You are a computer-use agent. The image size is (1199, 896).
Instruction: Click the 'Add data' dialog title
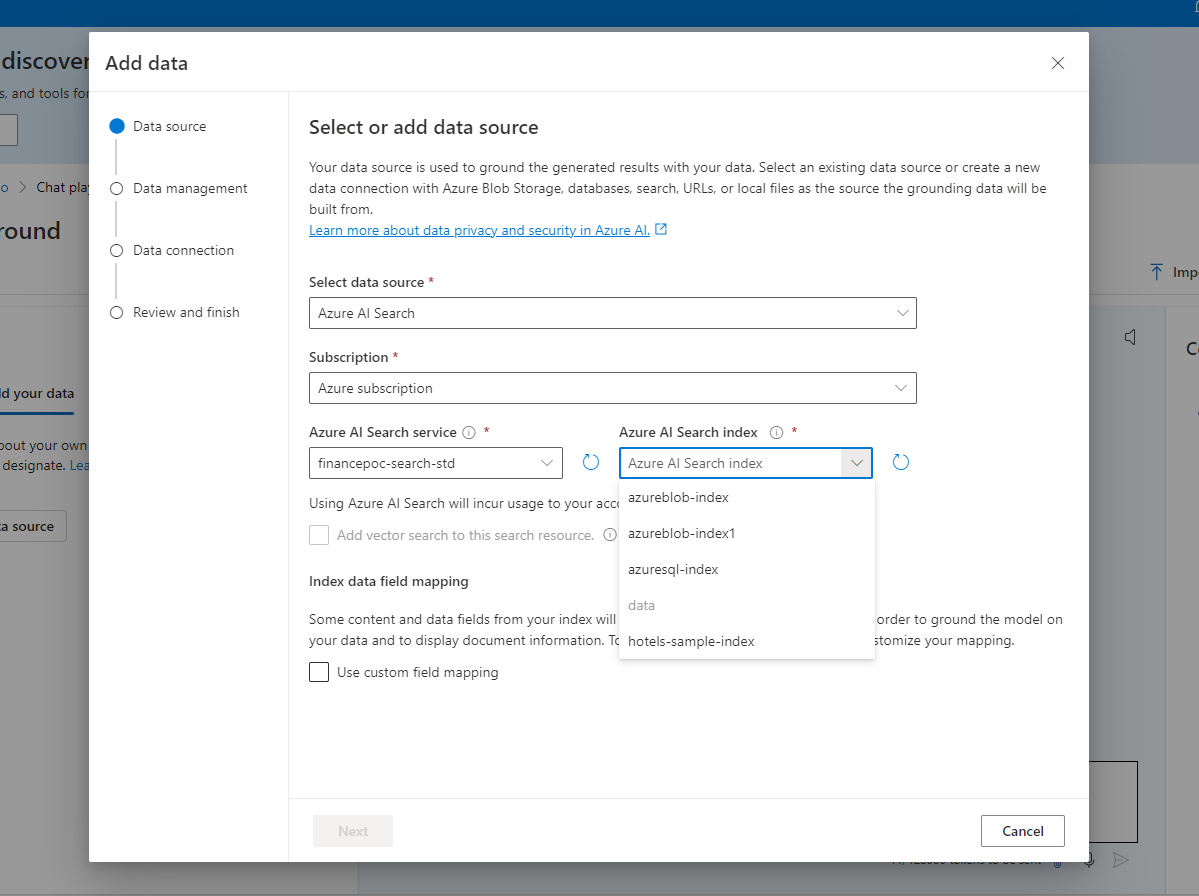pos(147,63)
